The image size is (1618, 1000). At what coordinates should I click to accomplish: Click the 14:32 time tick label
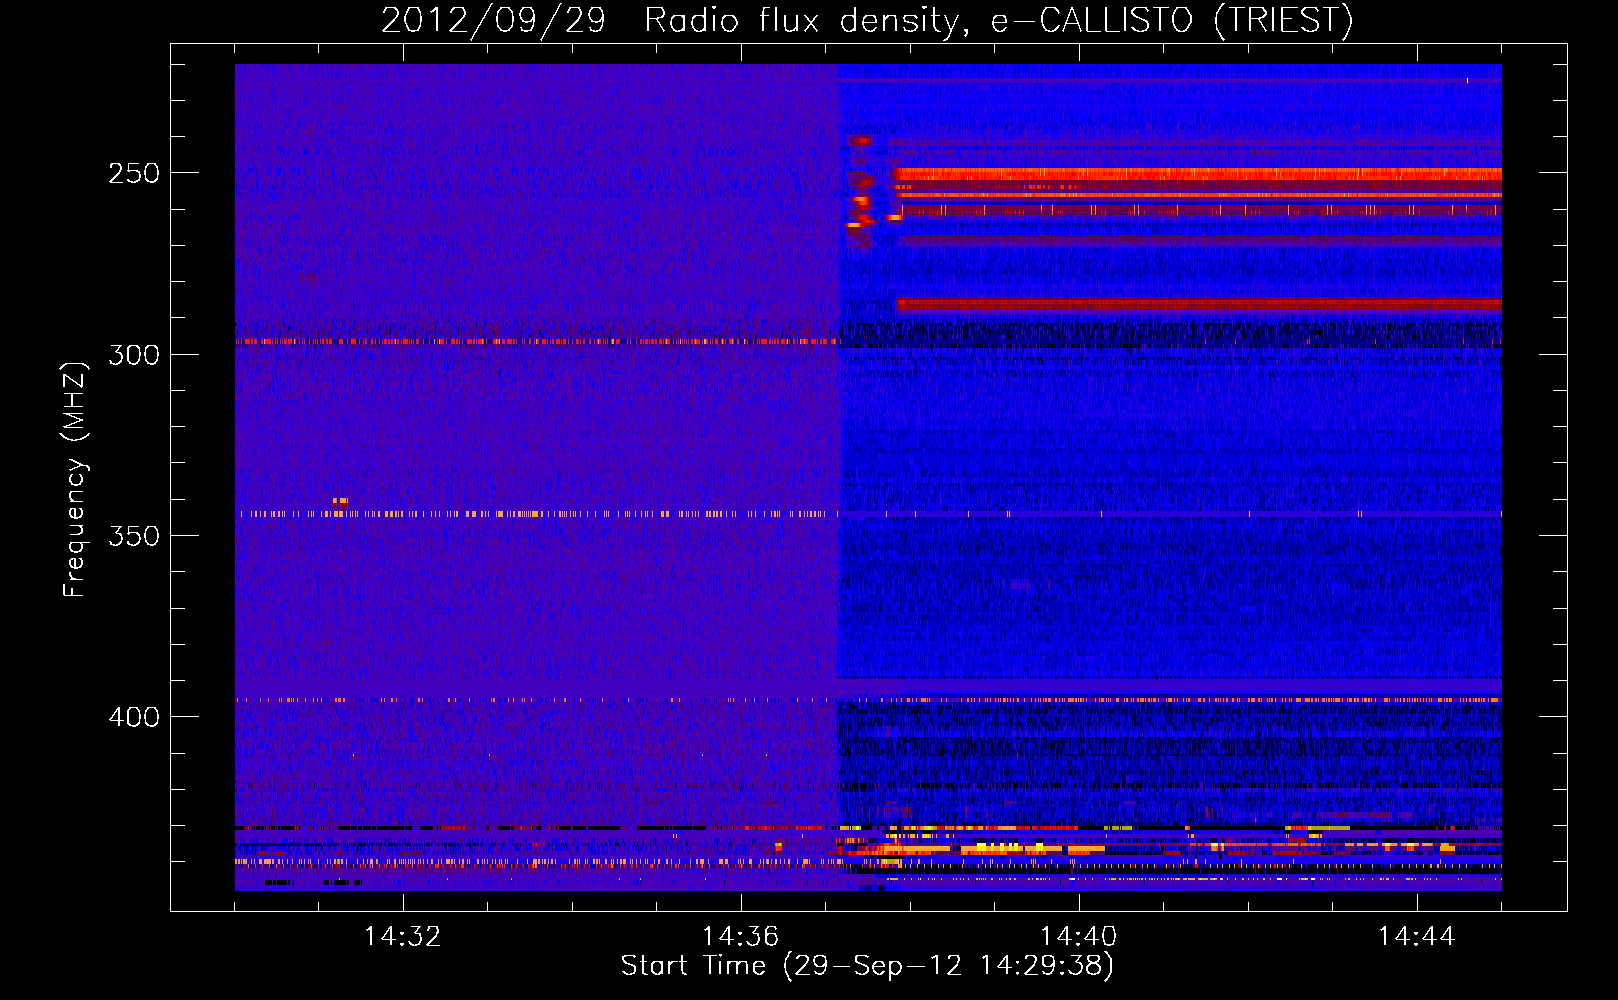(x=402, y=937)
